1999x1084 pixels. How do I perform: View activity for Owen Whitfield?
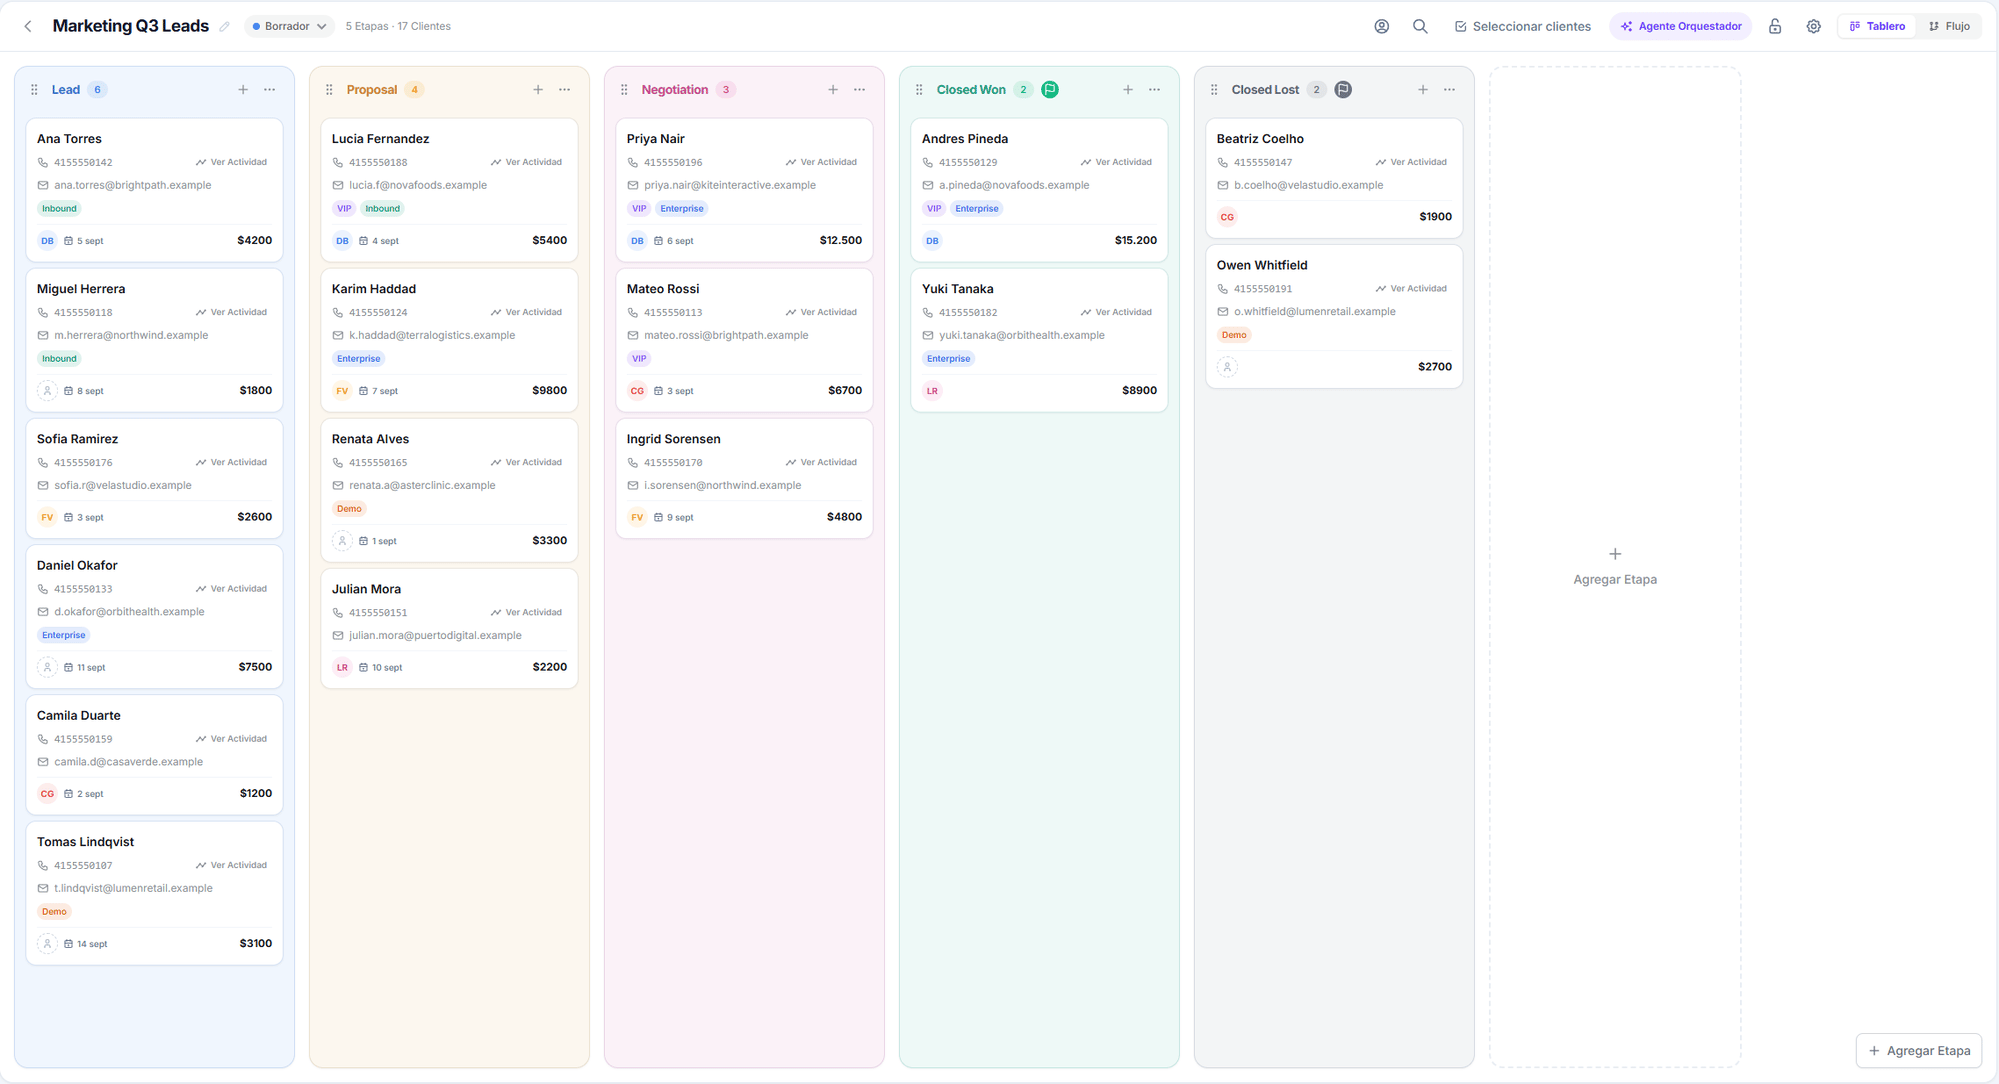pyautogui.click(x=1411, y=289)
